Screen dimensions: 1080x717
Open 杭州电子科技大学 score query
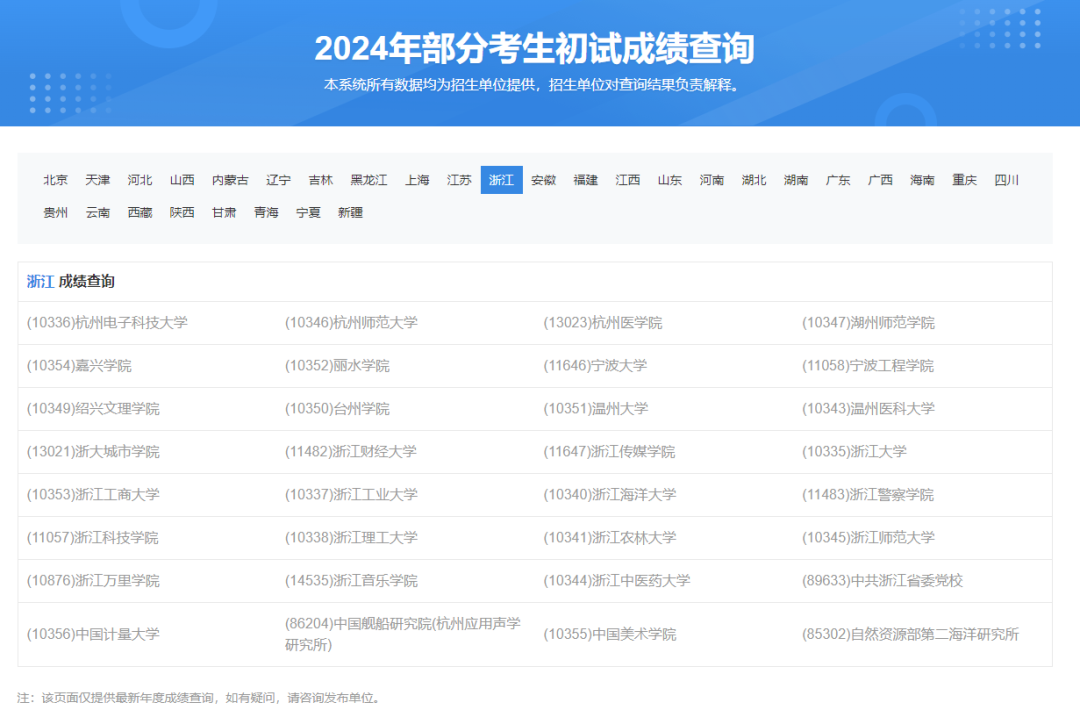(113, 322)
